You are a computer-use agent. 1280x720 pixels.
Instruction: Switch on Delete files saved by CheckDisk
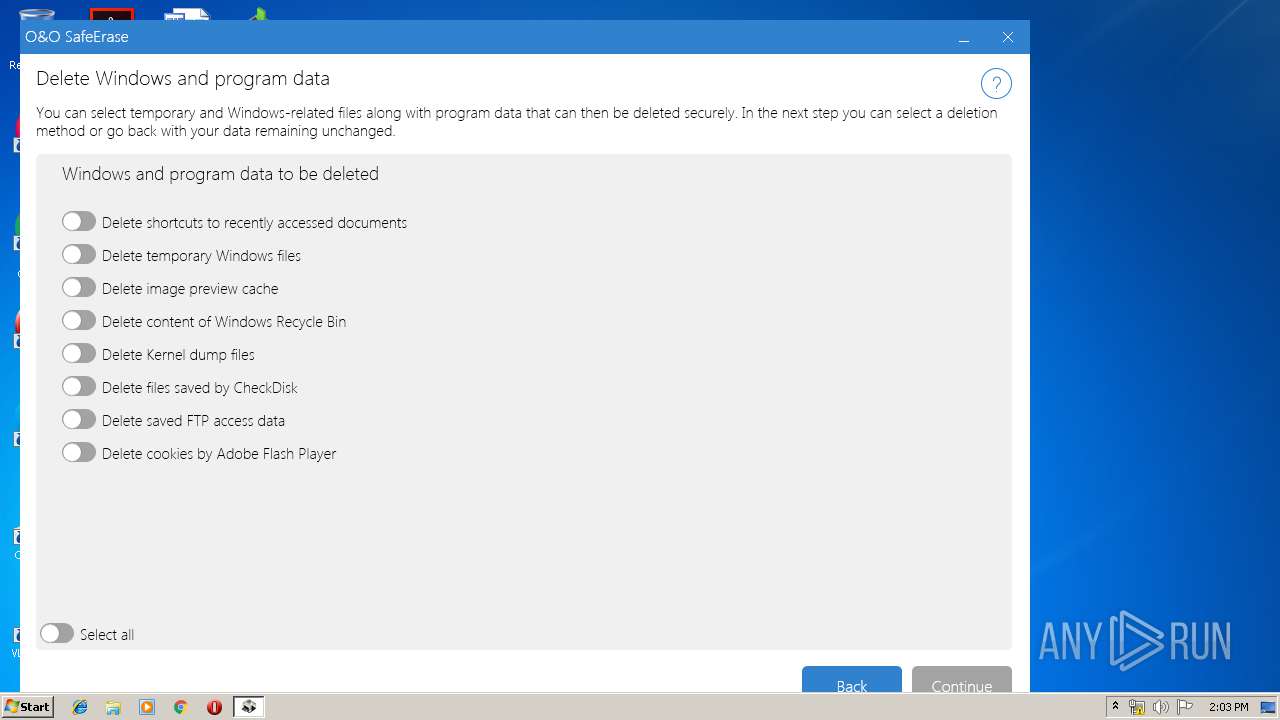click(79, 387)
